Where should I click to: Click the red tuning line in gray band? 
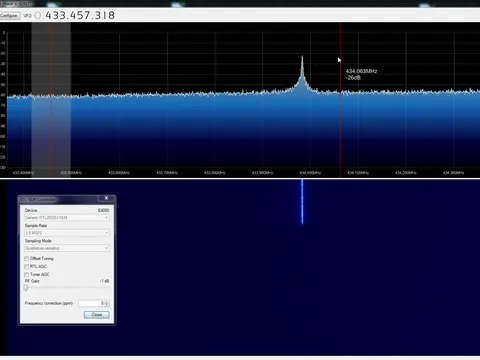click(x=51, y=100)
